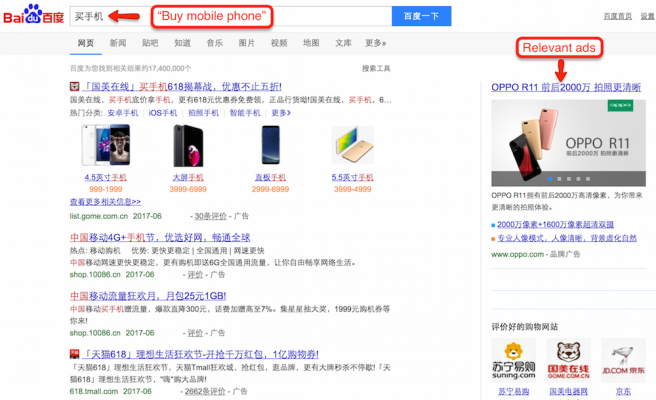
Task: Click the 4.5英寸手机 product image
Action: (106, 145)
